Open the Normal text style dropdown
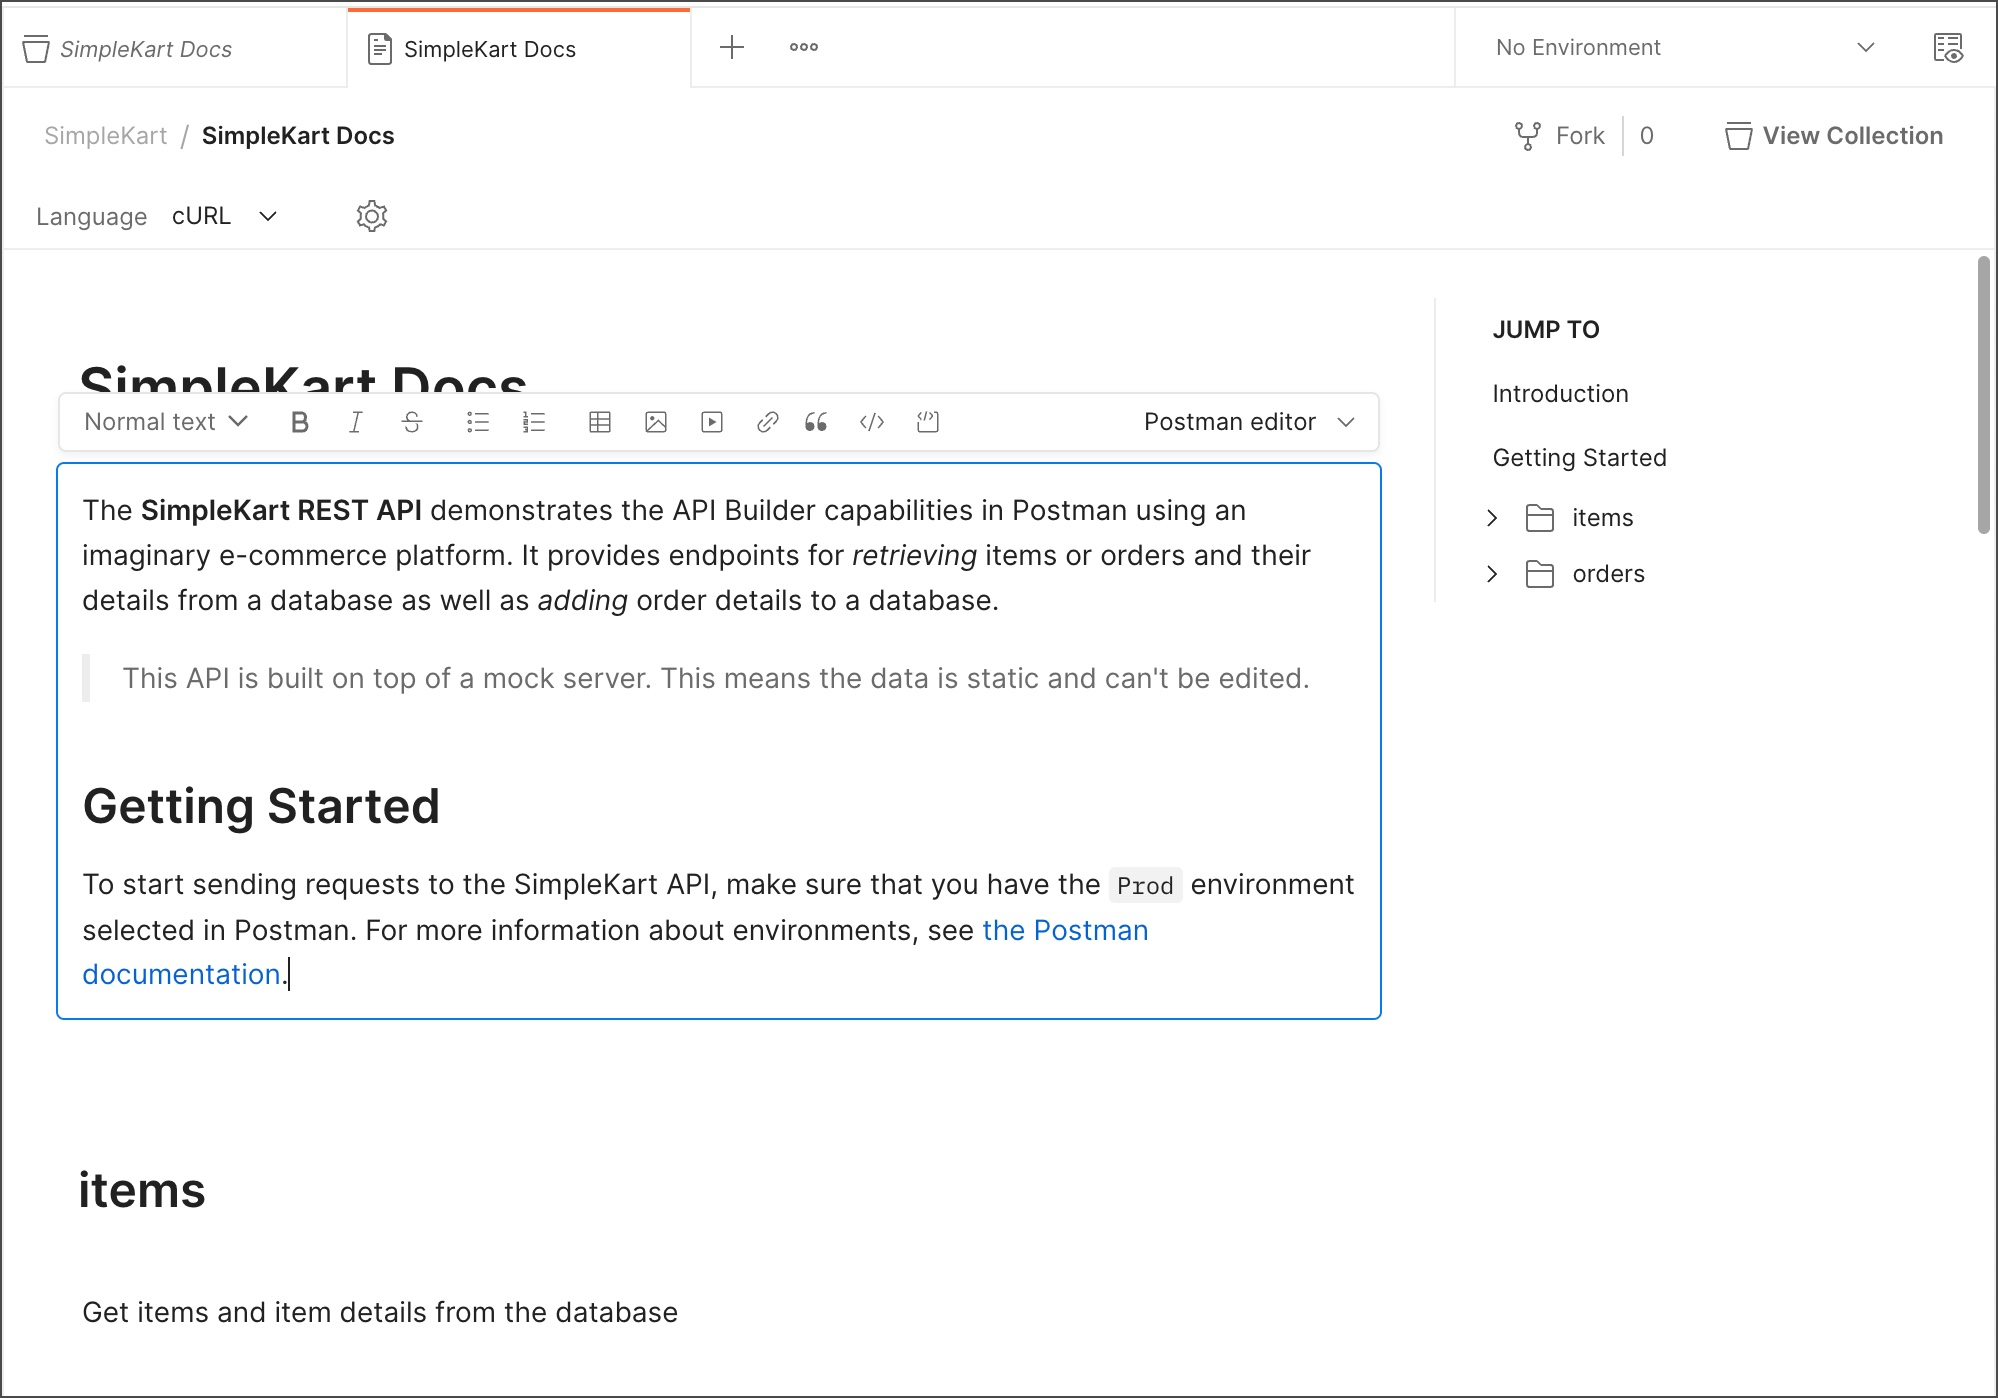Screen dimensions: 1998x1398 166,422
